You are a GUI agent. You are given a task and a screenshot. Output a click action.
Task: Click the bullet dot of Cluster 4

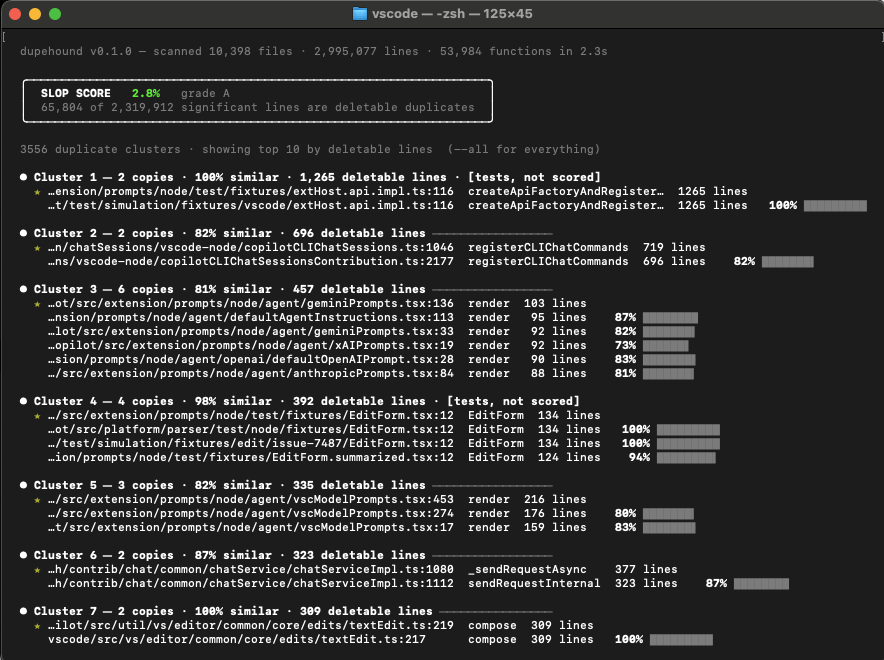23,401
